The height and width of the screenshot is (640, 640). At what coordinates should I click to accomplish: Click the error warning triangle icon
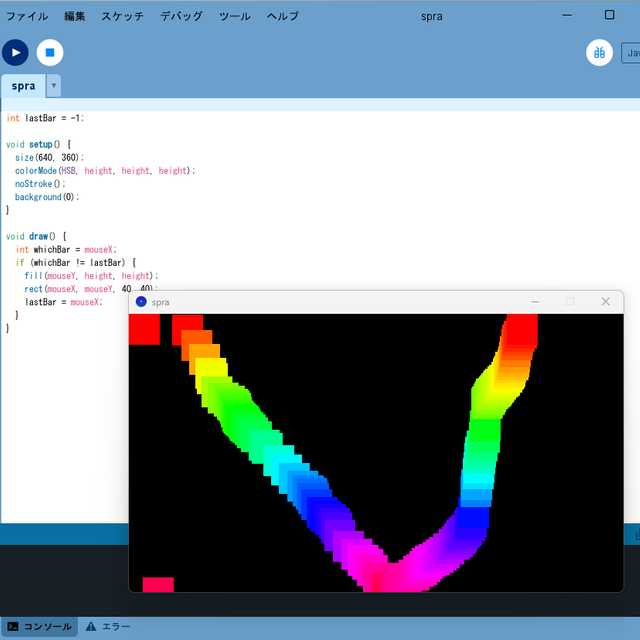point(91,626)
